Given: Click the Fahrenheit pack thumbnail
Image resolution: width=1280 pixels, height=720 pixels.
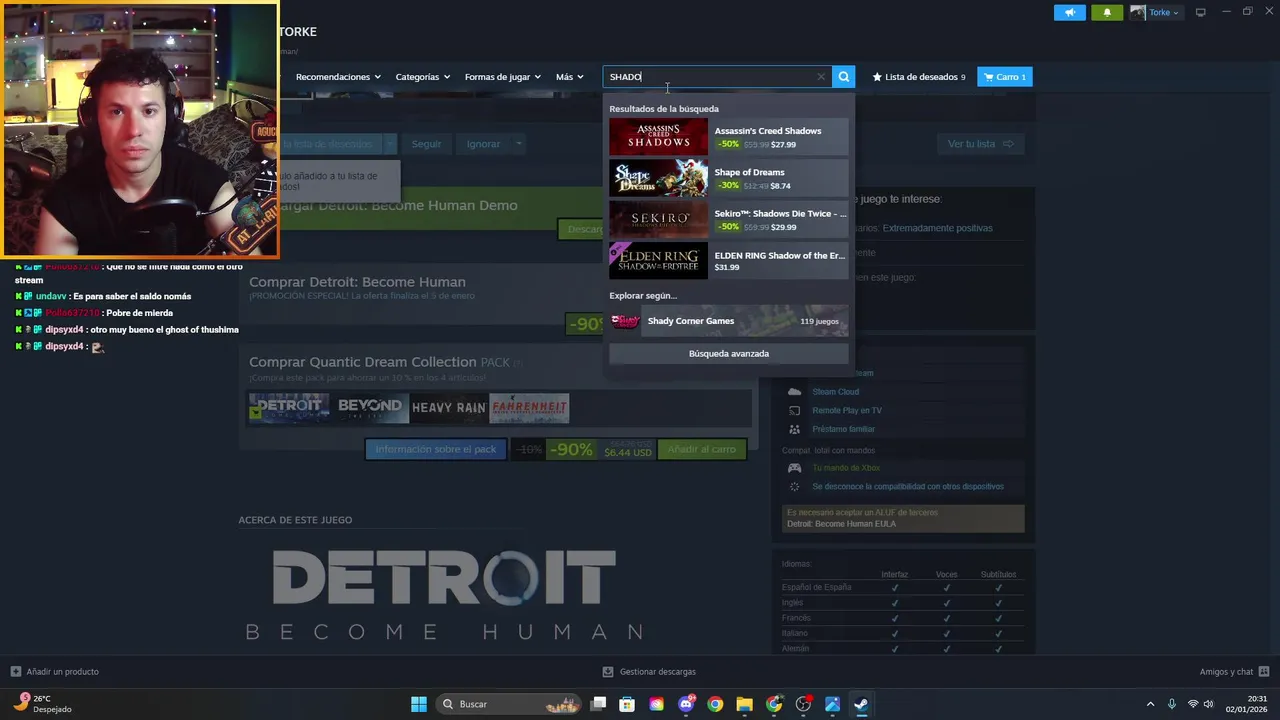Looking at the screenshot, I should (x=529, y=408).
